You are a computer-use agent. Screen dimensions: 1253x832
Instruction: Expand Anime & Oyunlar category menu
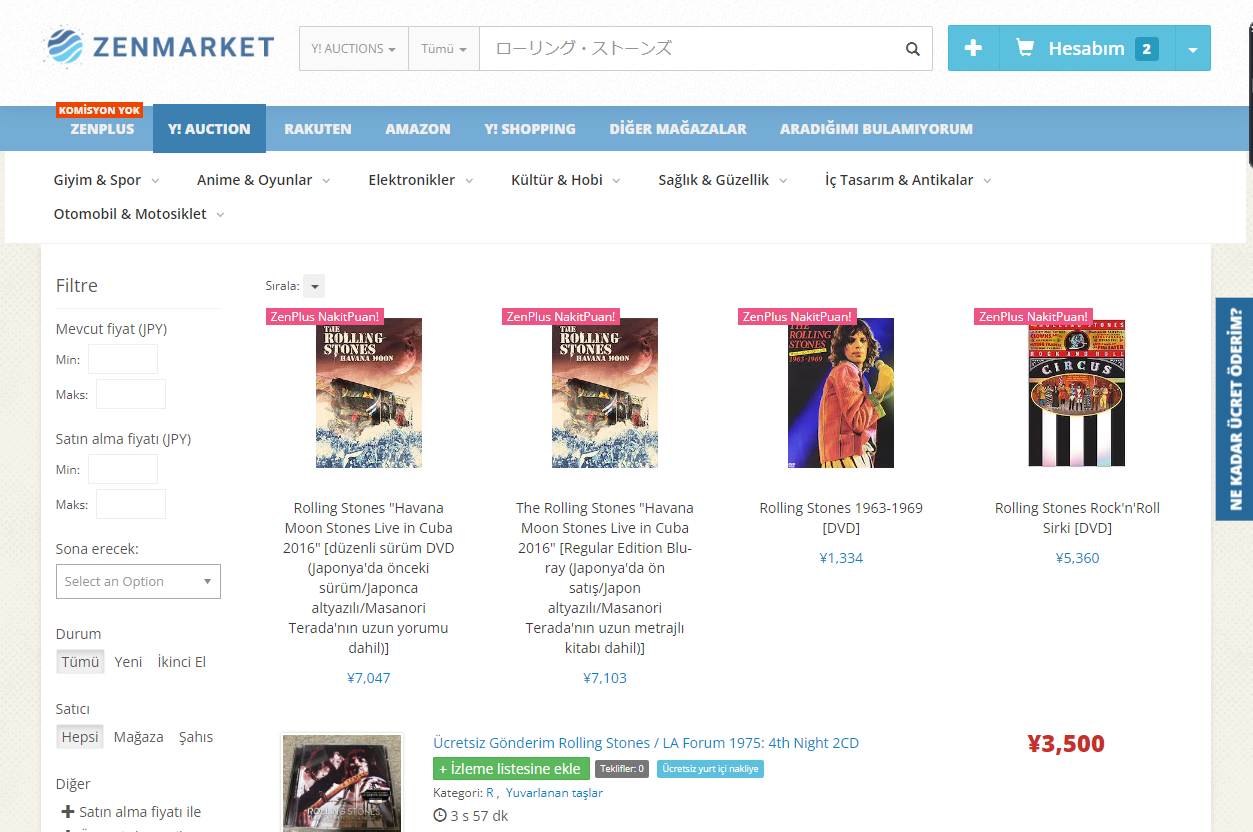click(263, 180)
